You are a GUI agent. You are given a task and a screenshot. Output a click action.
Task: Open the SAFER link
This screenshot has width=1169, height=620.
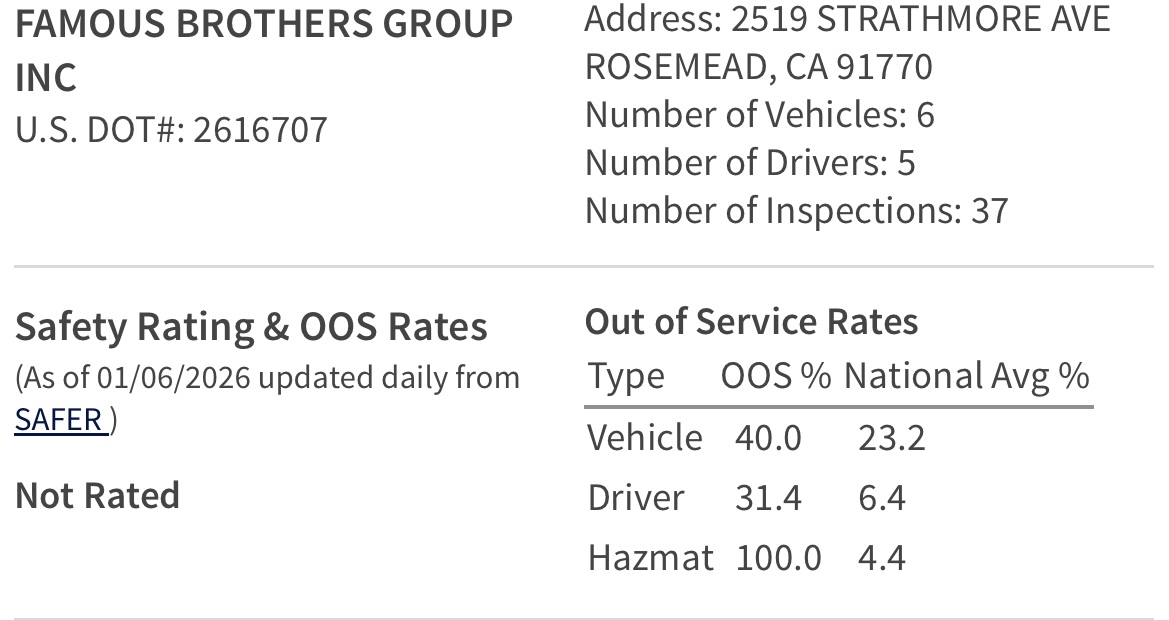60,420
